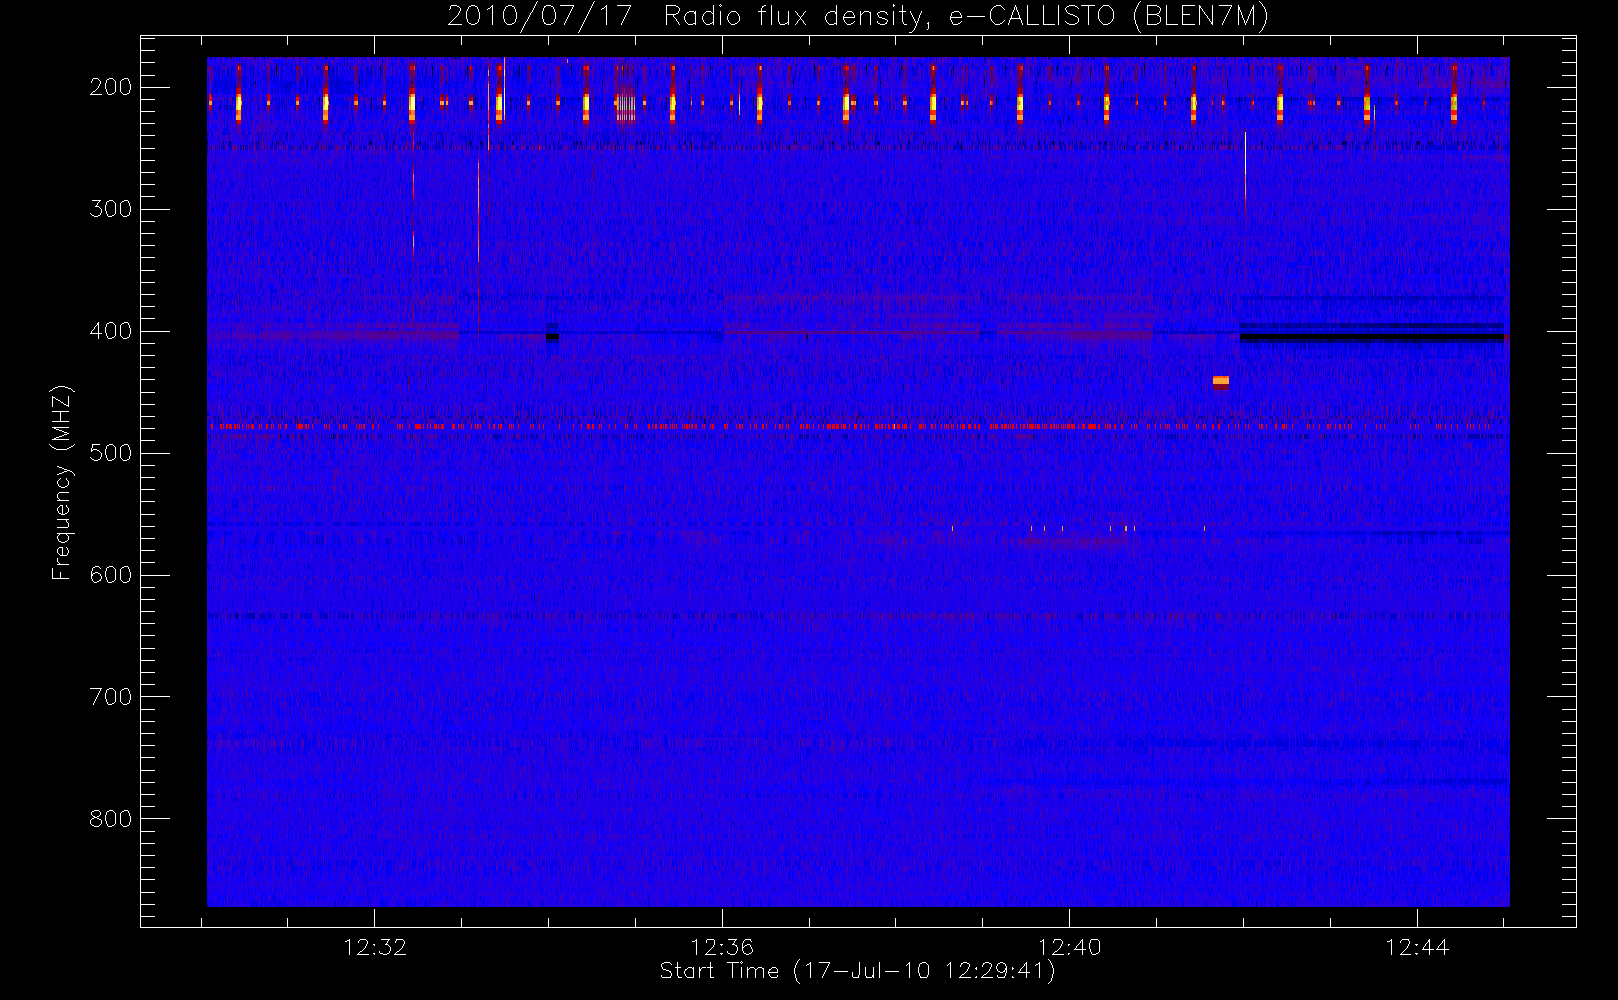The image size is (1618, 1000).
Task: Click the 200 frequency tick label
Action: [x=110, y=87]
